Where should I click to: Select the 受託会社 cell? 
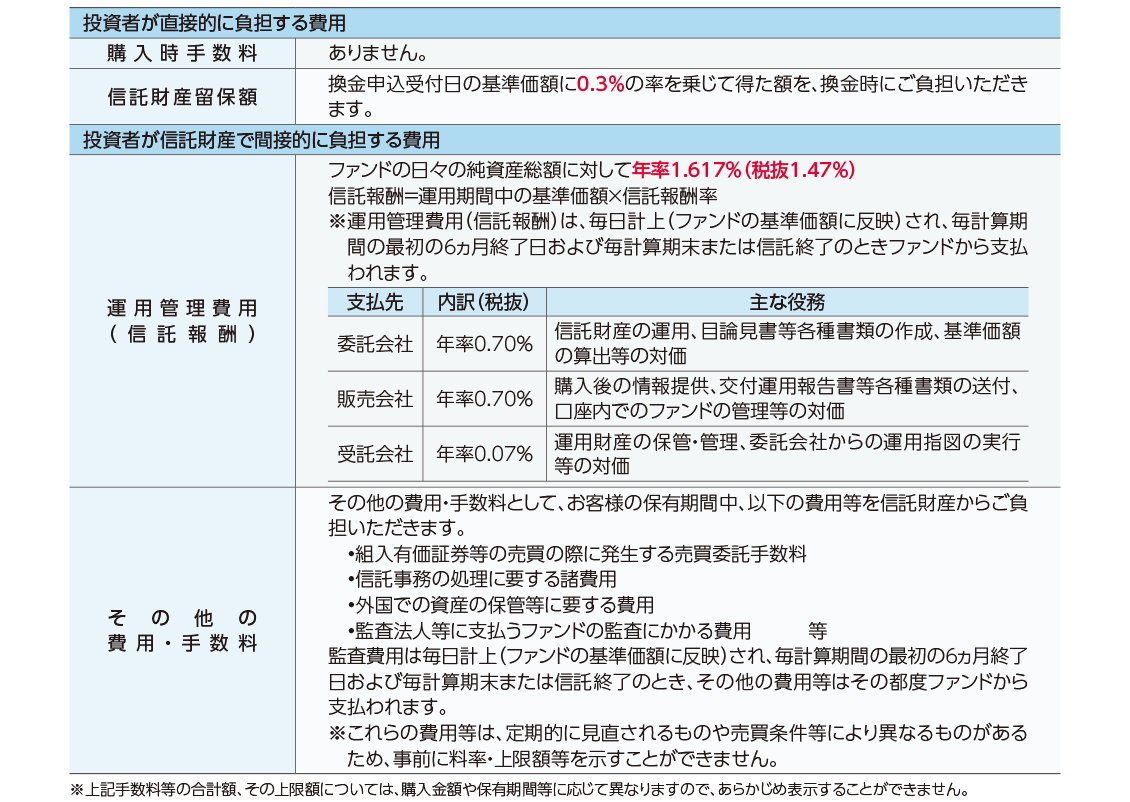coord(375,454)
